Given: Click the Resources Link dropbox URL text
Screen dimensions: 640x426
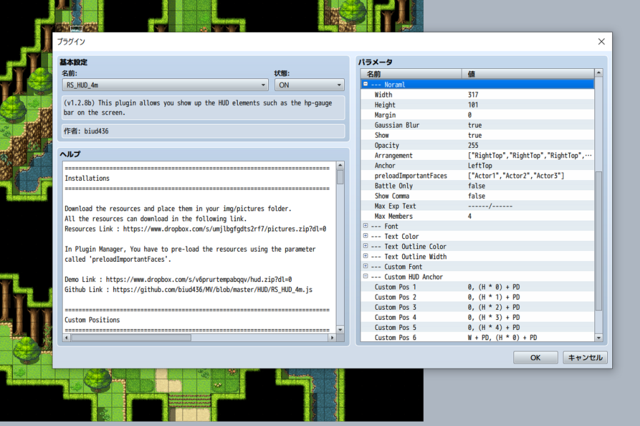Looking at the screenshot, I should click(x=224, y=229).
